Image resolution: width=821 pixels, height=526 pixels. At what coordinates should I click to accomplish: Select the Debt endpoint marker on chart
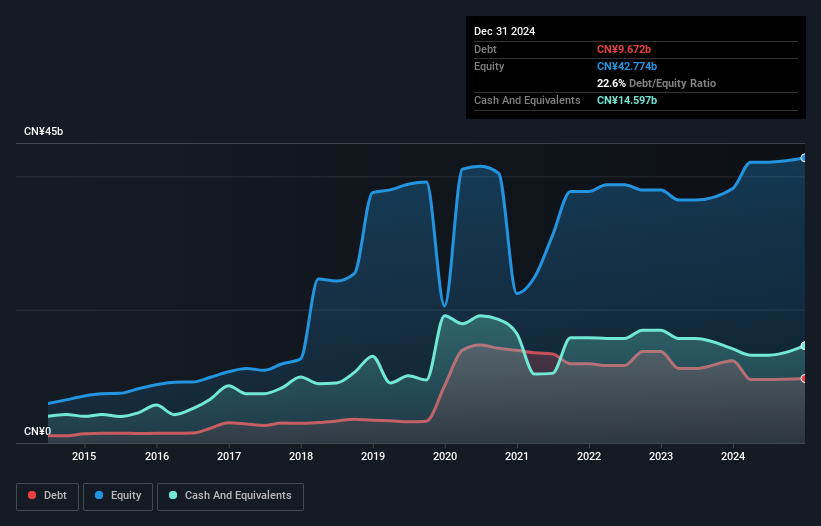click(804, 378)
